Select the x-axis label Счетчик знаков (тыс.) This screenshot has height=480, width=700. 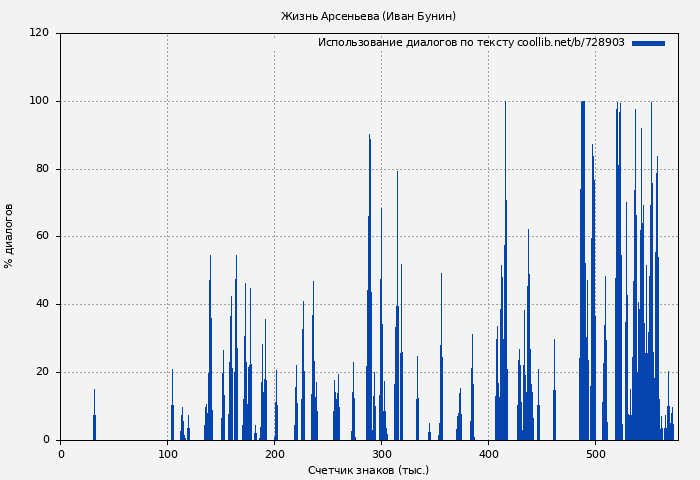click(x=368, y=470)
